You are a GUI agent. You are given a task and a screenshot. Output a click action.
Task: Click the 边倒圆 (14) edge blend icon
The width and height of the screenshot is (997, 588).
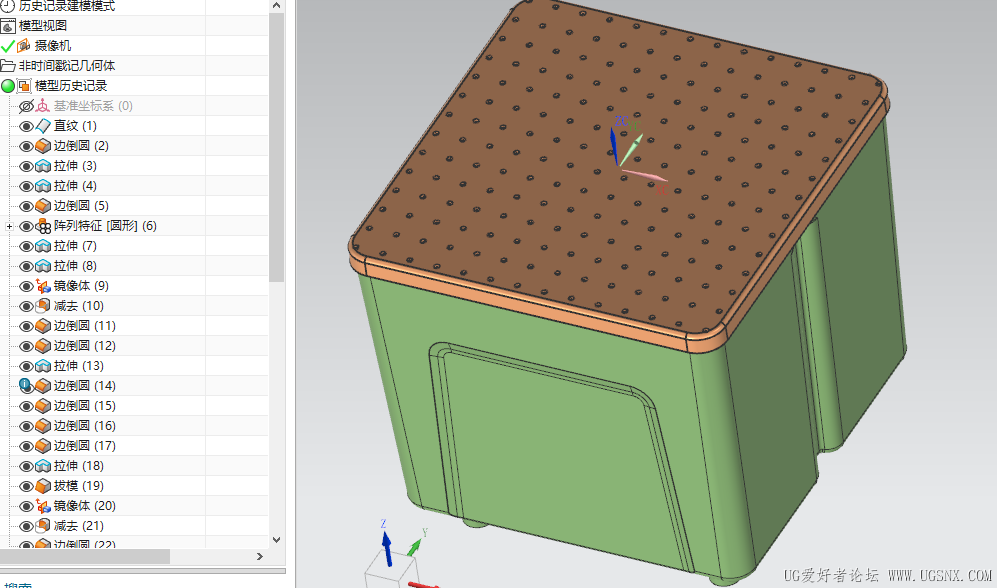pos(43,386)
